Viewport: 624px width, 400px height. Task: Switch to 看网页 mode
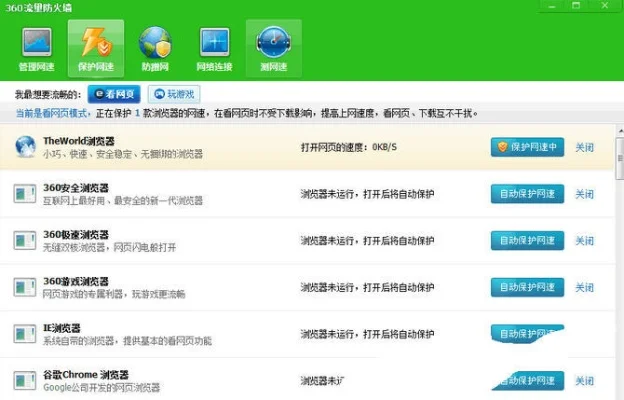[x=114, y=94]
